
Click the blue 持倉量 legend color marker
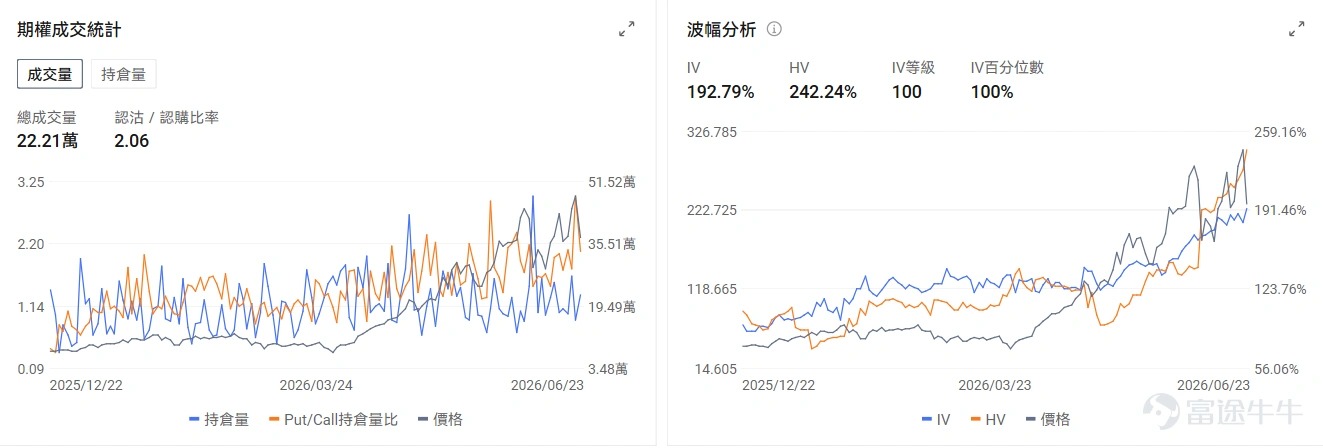[x=194, y=420]
